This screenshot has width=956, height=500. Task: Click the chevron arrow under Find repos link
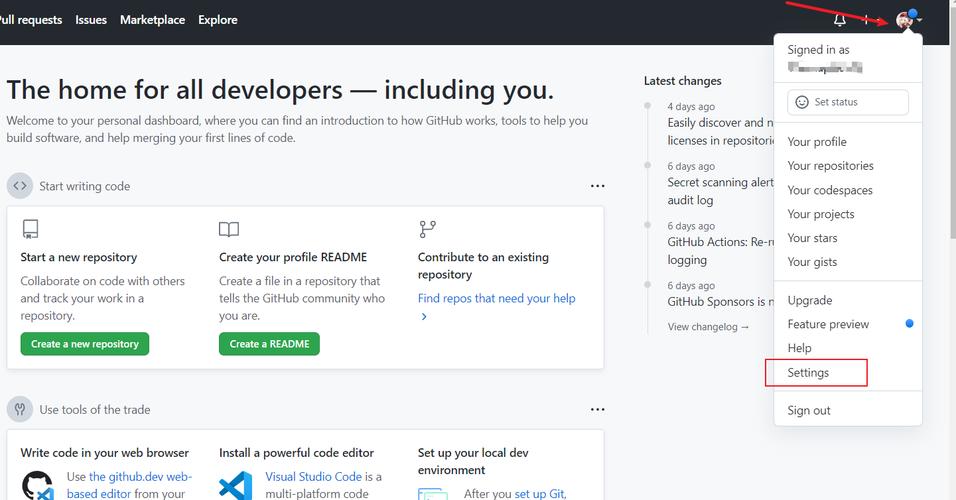(424, 316)
